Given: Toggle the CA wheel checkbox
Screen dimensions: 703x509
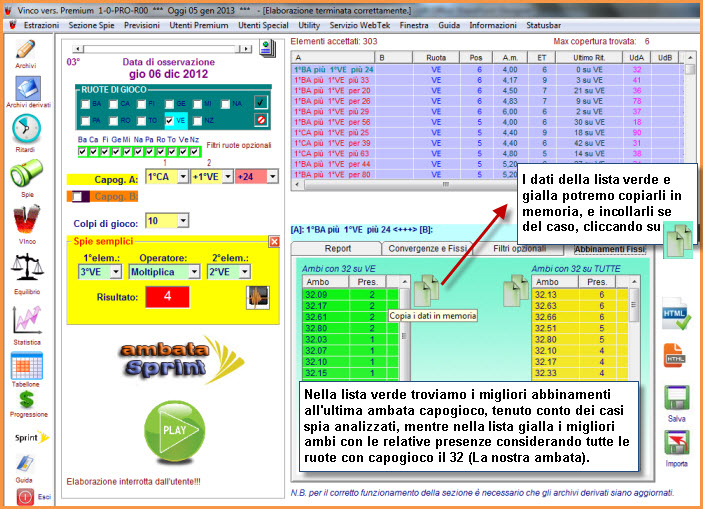Looking at the screenshot, I should coord(113,104).
